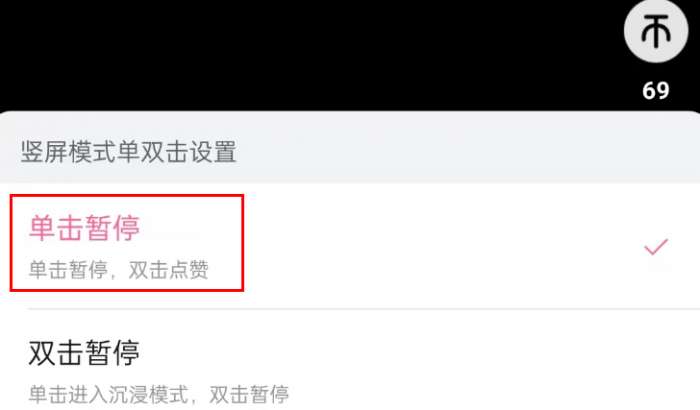Screen dimensions: 700x410
Task: Click inside the red highlighted box
Action: pos(127,243)
